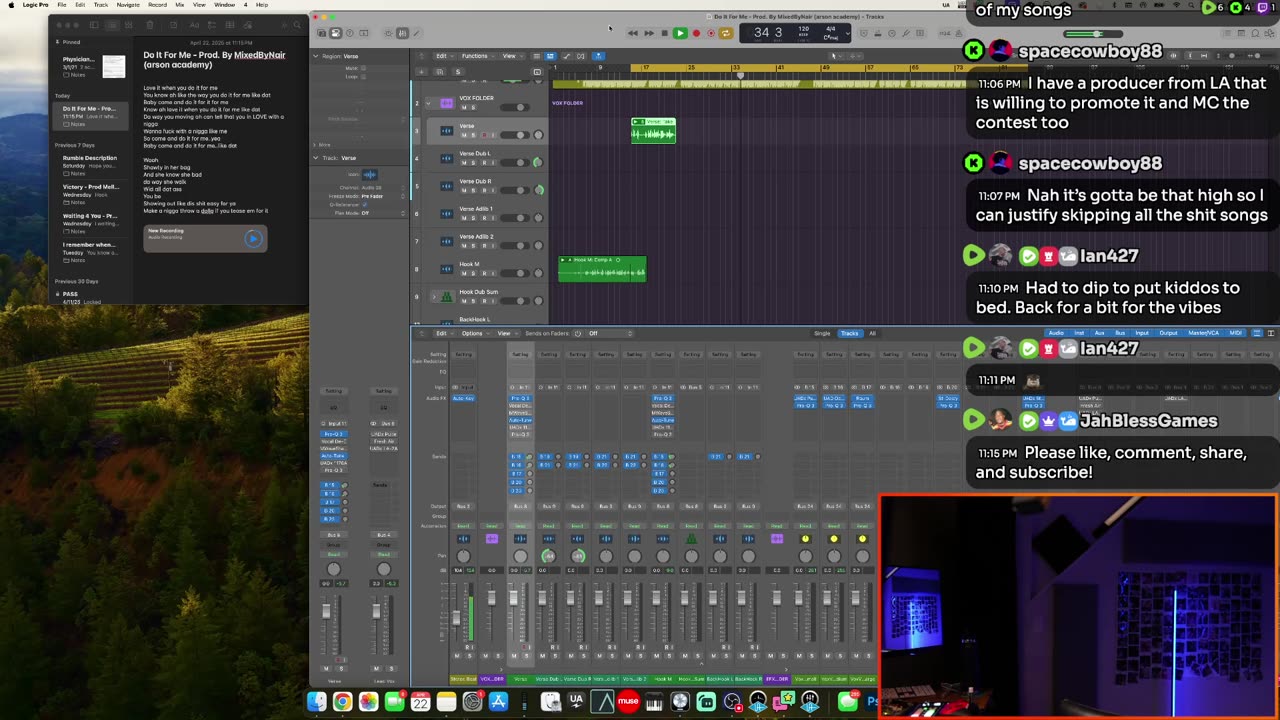The image size is (1280, 720).
Task: Collapse the Track: Verse inspector section
Action: pos(317,158)
